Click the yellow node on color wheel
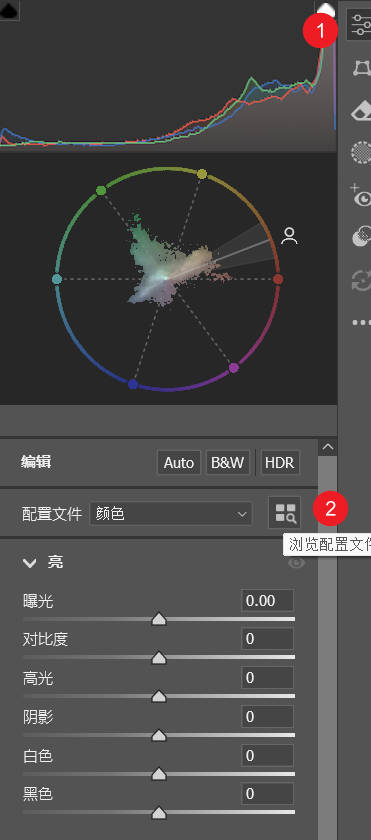Image resolution: width=371 pixels, height=840 pixels. [x=202, y=174]
